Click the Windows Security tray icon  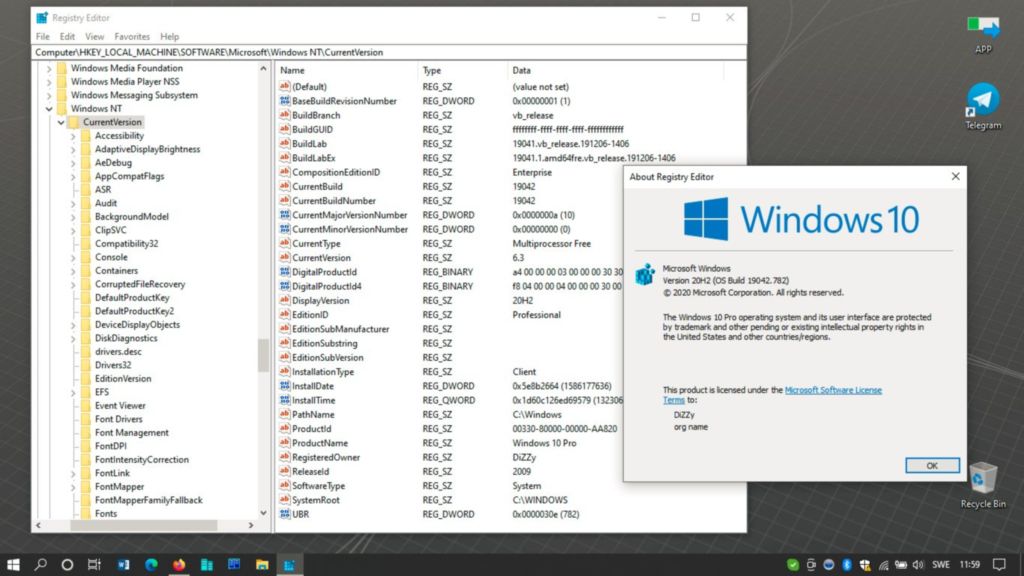coord(865,564)
